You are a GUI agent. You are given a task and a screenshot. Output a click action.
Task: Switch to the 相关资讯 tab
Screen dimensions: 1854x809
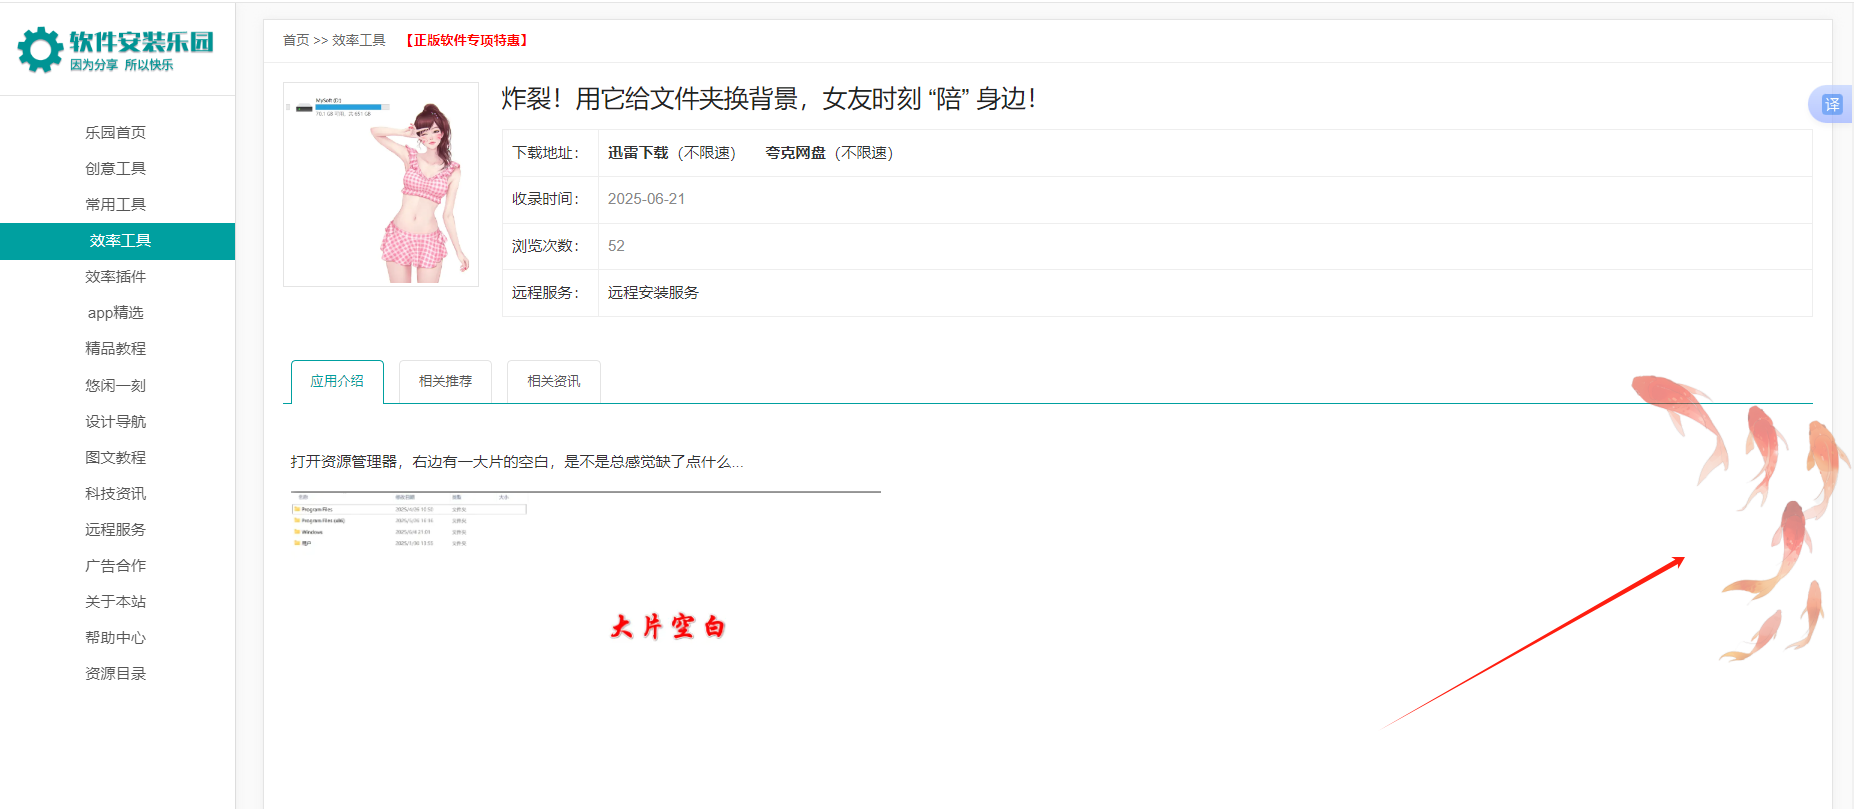553,381
